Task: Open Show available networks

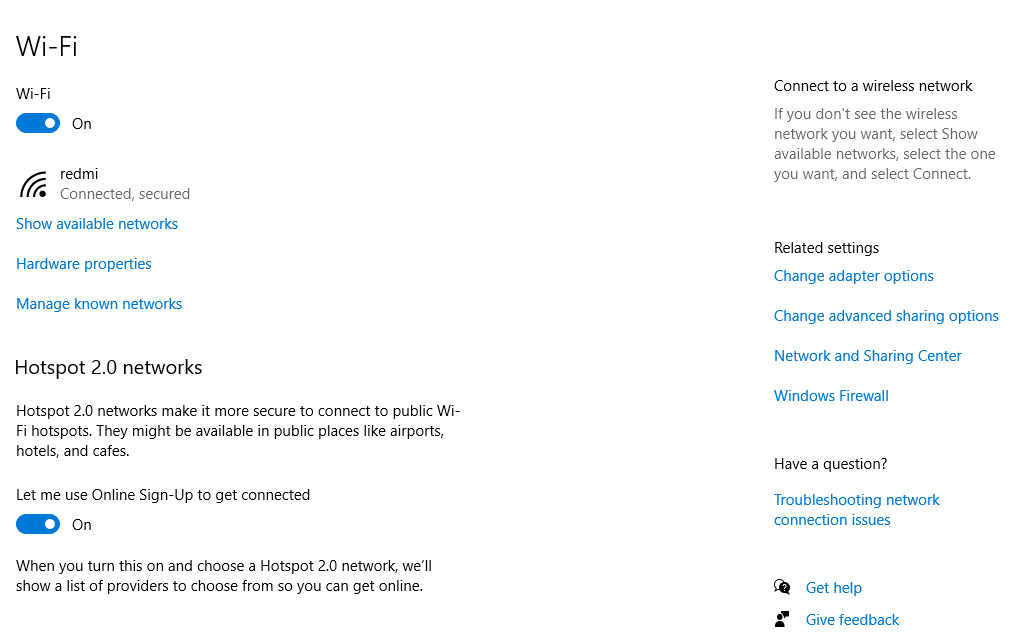Action: click(96, 223)
